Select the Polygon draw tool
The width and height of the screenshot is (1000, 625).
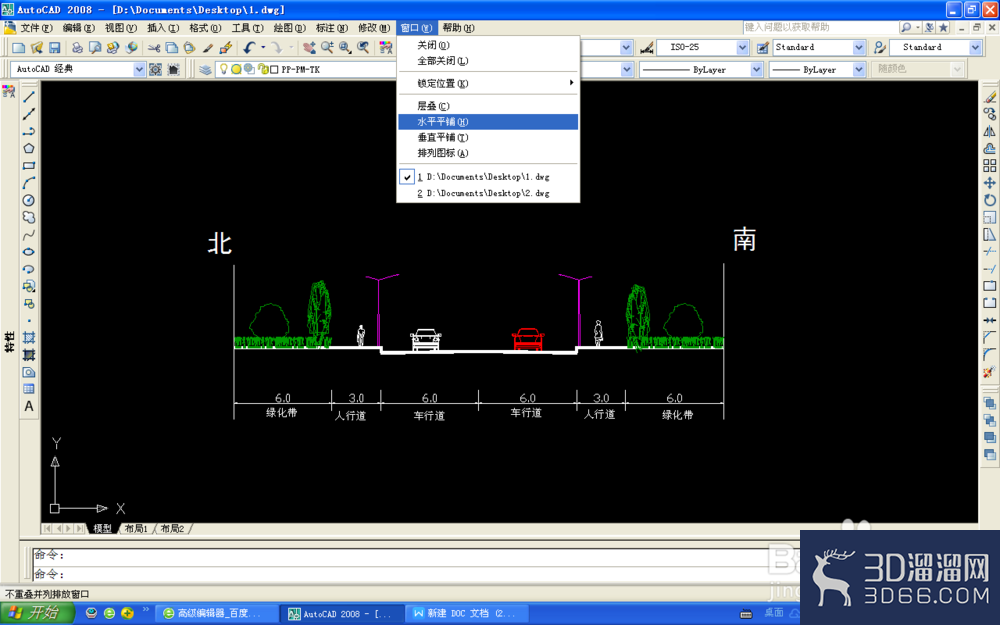[x=29, y=149]
